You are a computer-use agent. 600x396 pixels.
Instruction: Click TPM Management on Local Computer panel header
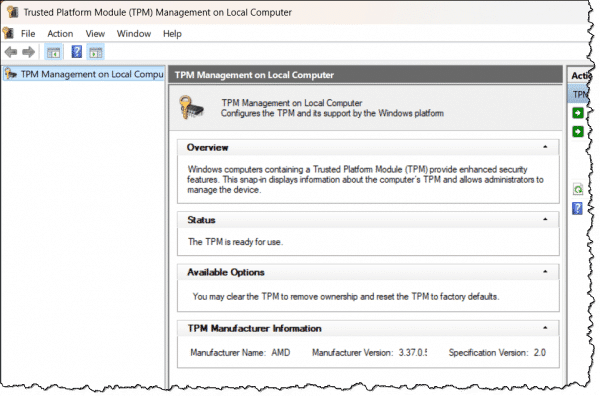(x=365, y=75)
